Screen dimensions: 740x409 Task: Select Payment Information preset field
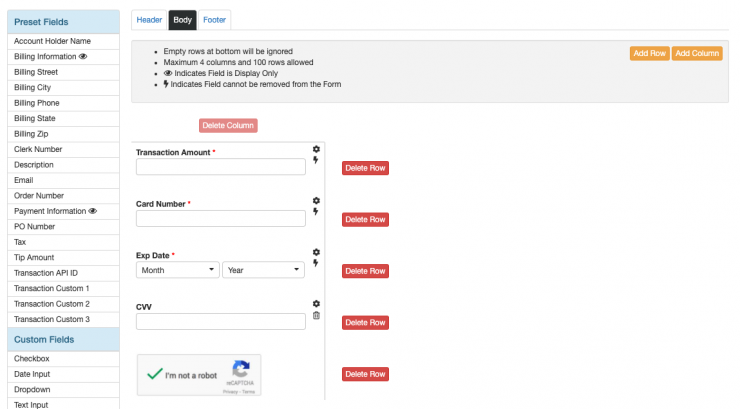pos(63,211)
